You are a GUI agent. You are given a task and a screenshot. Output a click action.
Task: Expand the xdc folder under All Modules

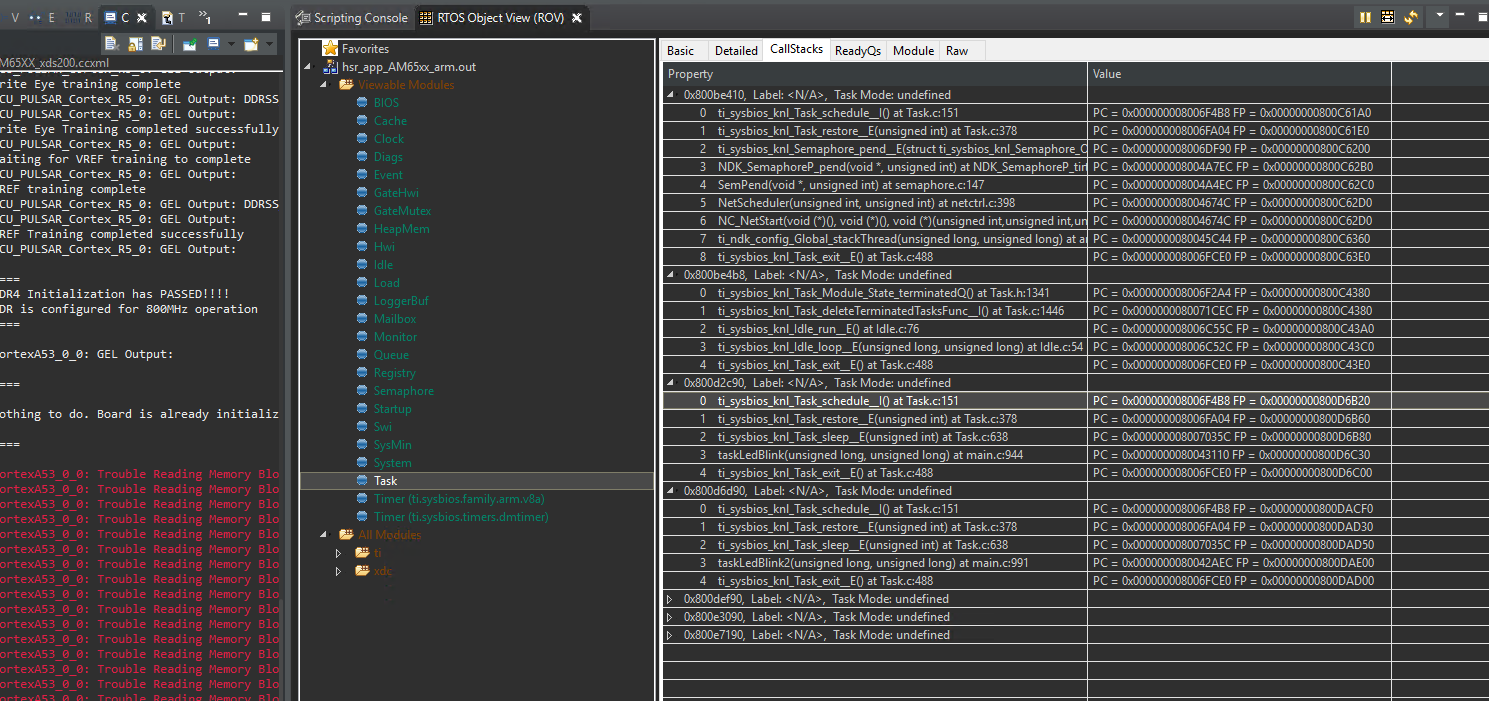(x=338, y=571)
